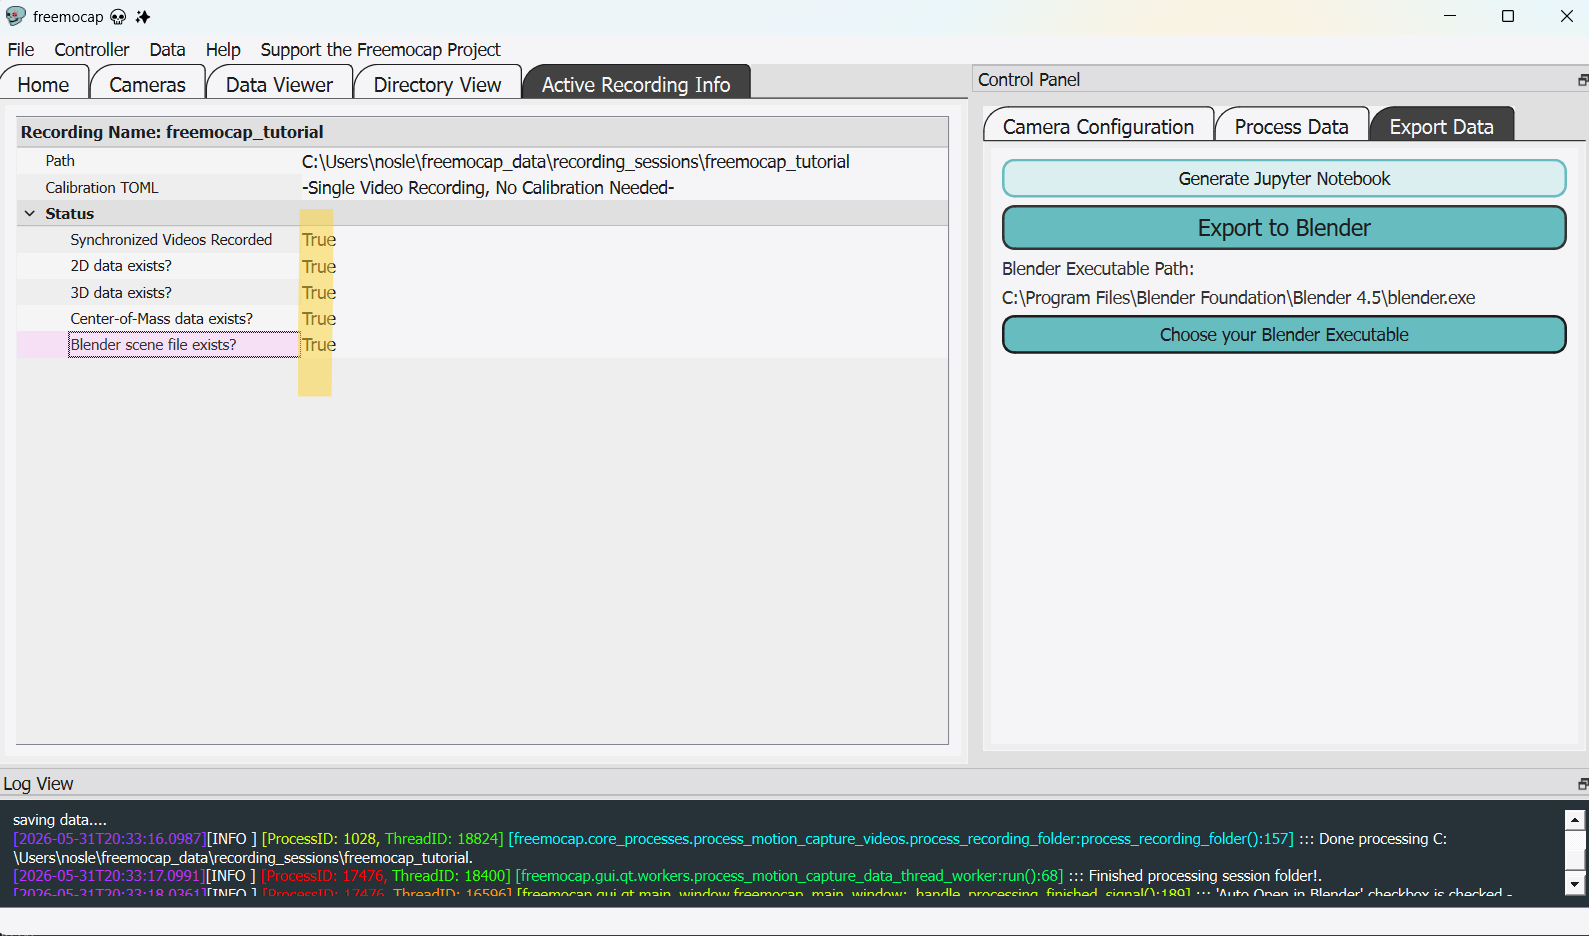Click the Generate Jupyter Notebook button

[1284, 179]
